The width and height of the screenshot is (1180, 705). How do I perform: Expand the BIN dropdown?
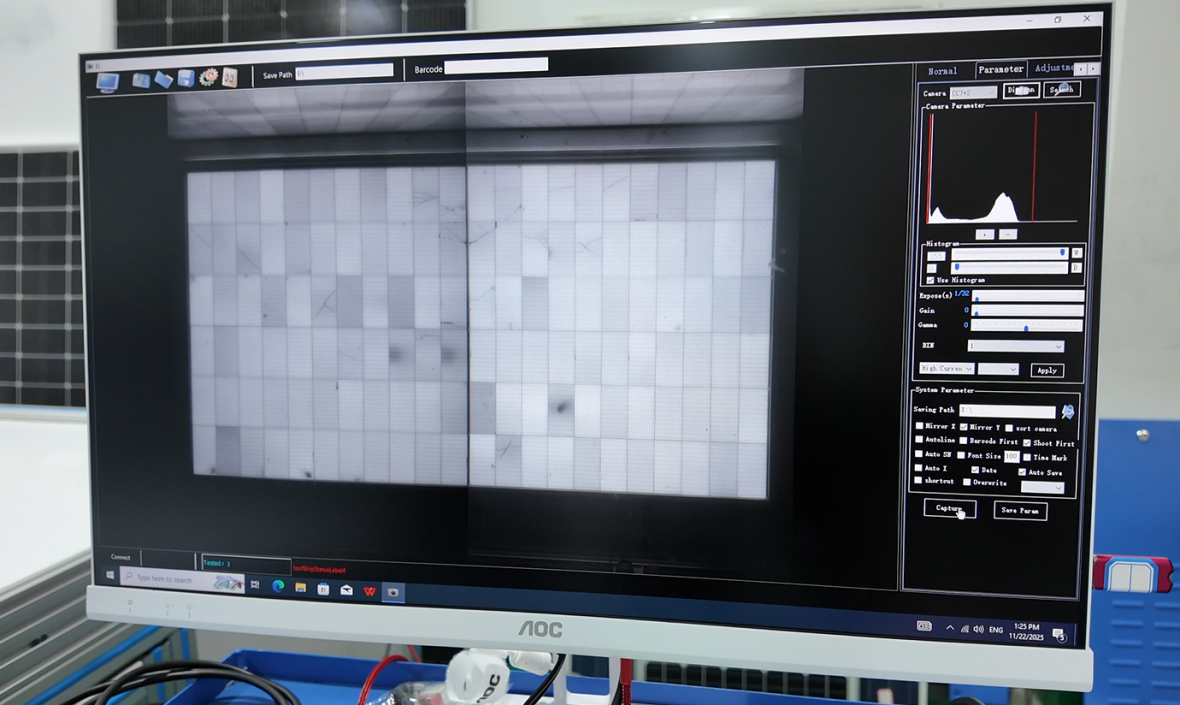pyautogui.click(x=1016, y=347)
